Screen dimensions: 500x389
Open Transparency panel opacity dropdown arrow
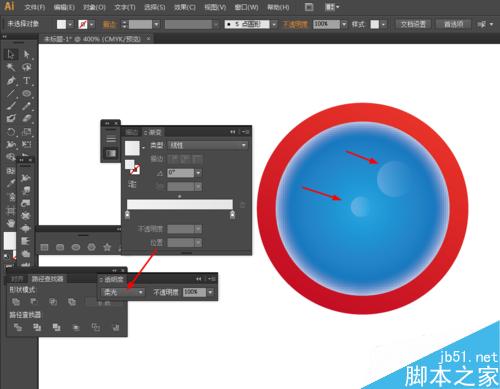coord(210,292)
